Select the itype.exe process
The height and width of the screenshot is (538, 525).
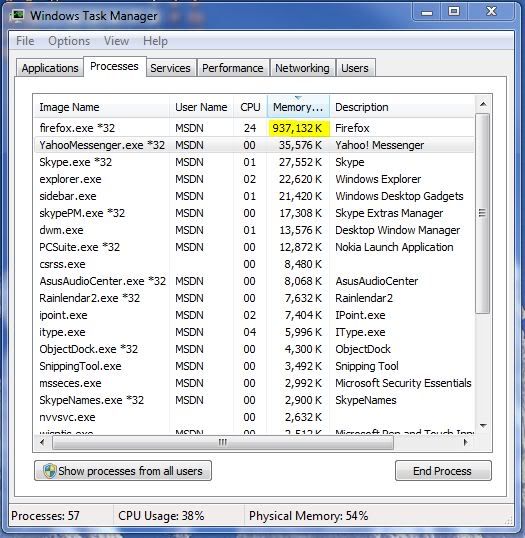coord(254,332)
